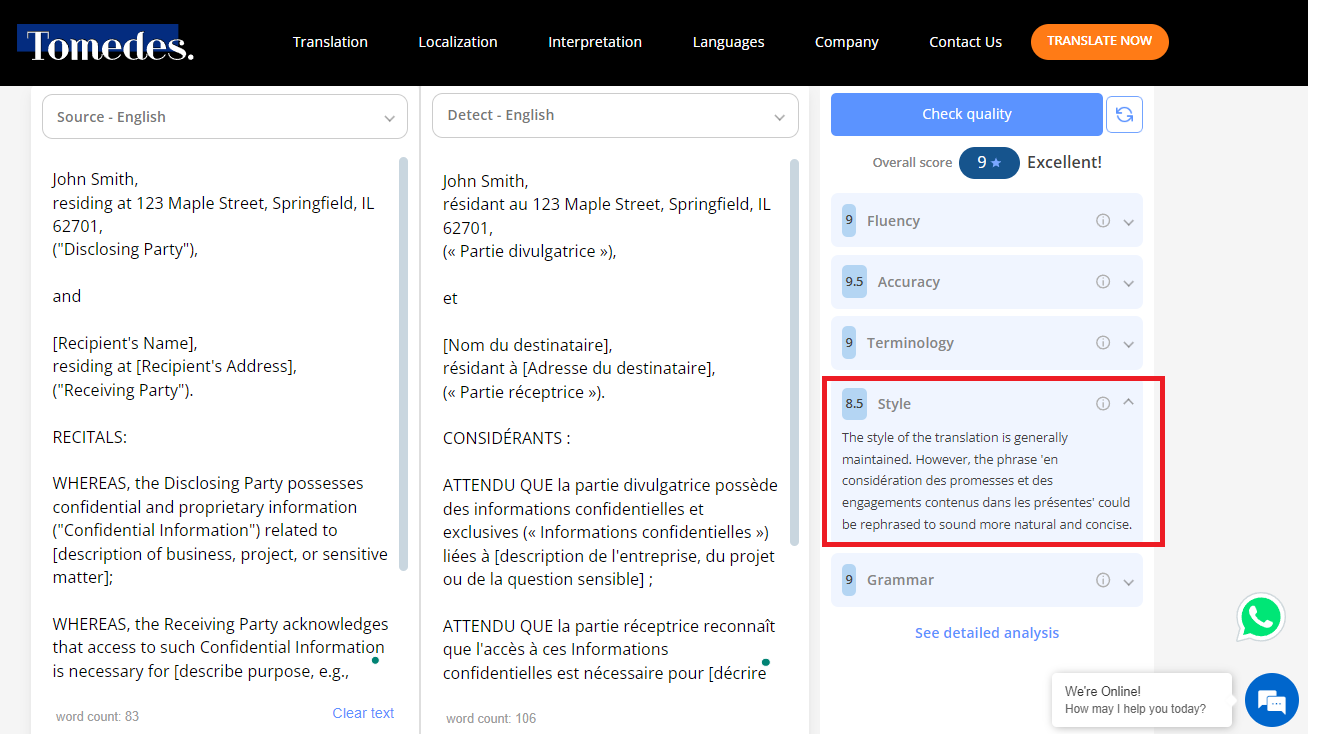The width and height of the screenshot is (1321, 736).
Task: Click the Grammar info icon
Action: (1103, 580)
